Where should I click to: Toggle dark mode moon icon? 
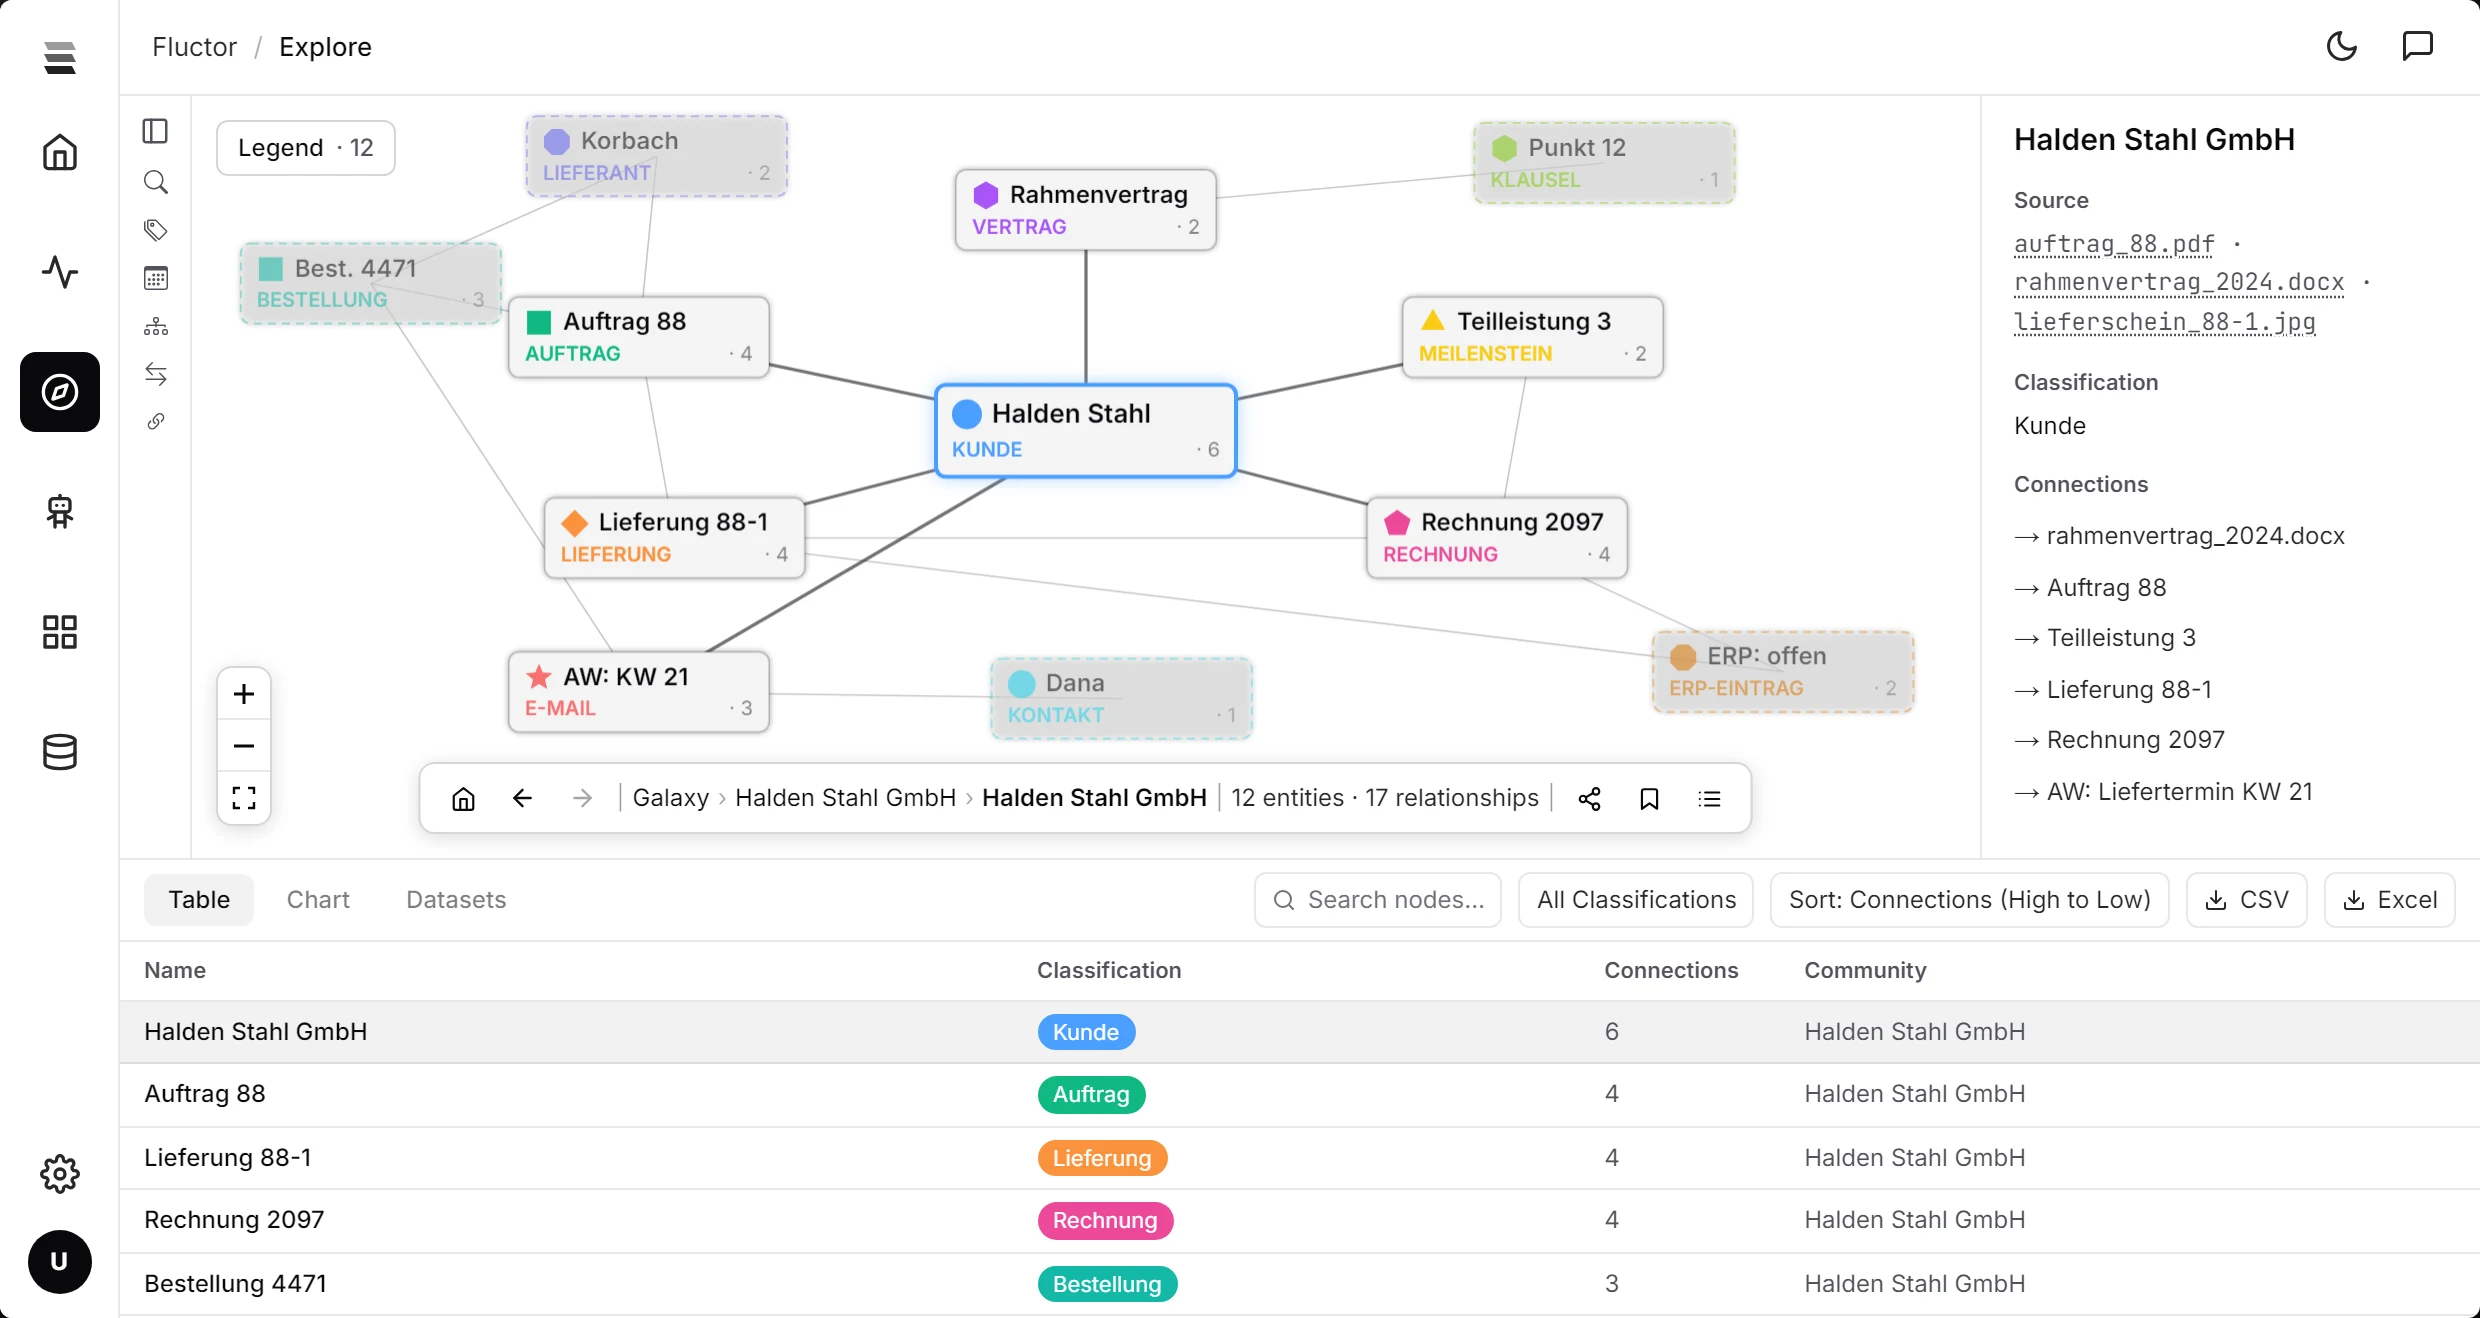click(2342, 46)
